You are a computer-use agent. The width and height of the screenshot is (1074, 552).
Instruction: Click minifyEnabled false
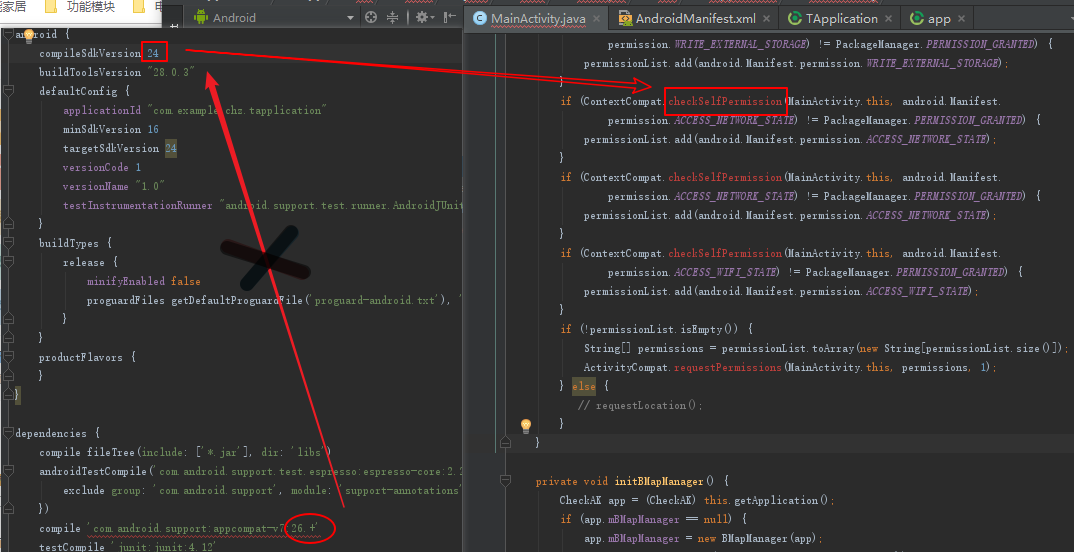point(144,281)
